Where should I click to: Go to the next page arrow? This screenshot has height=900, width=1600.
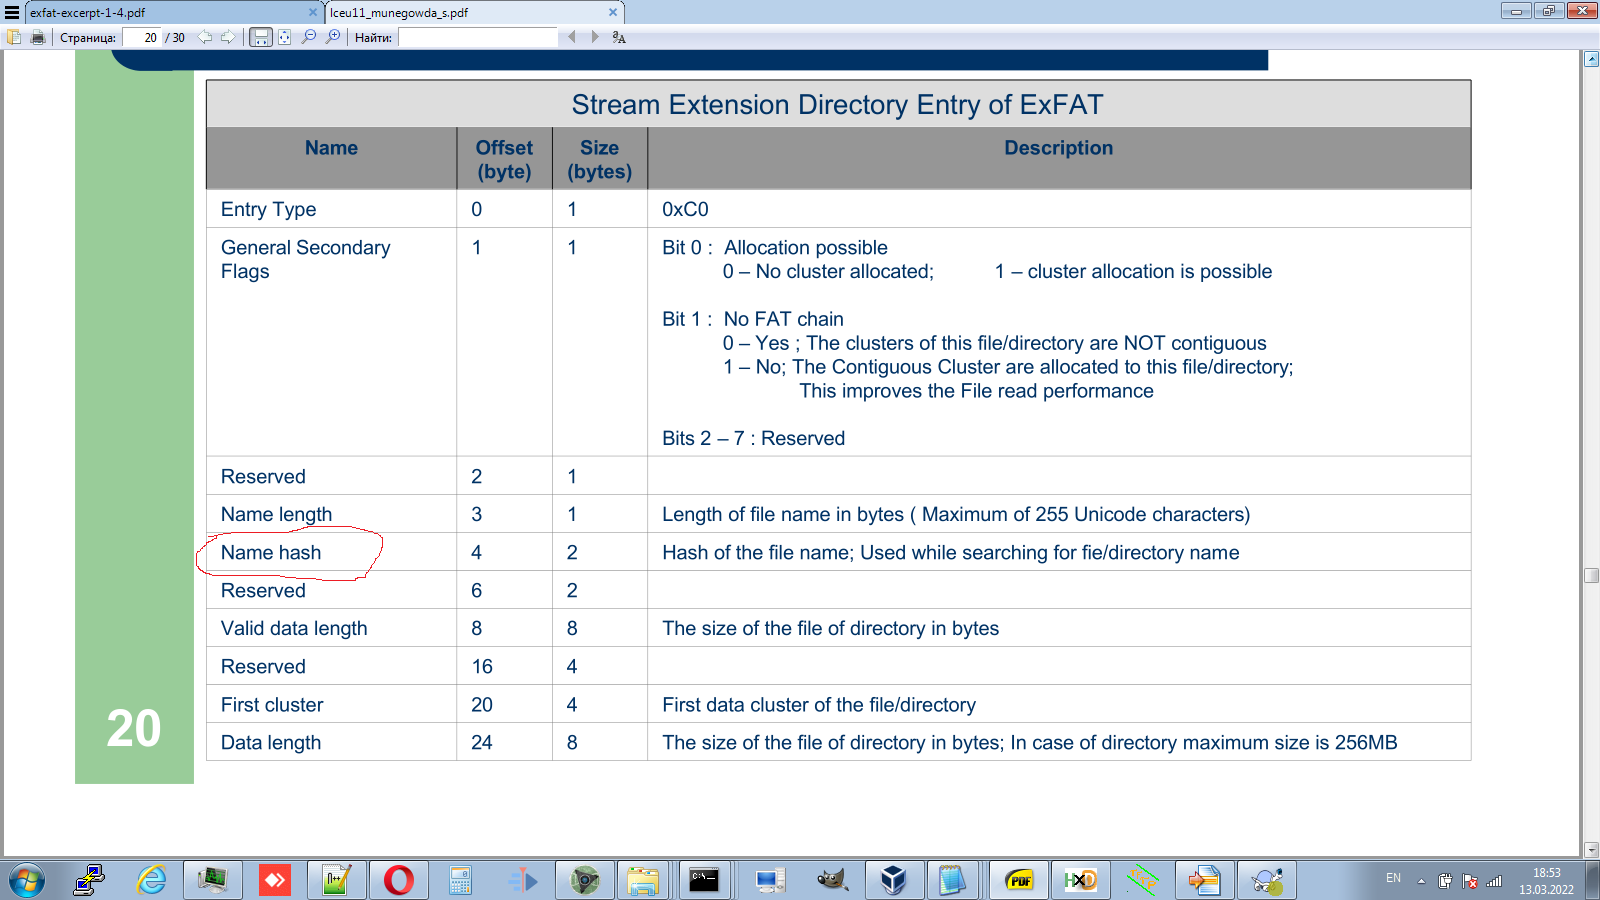coord(228,37)
